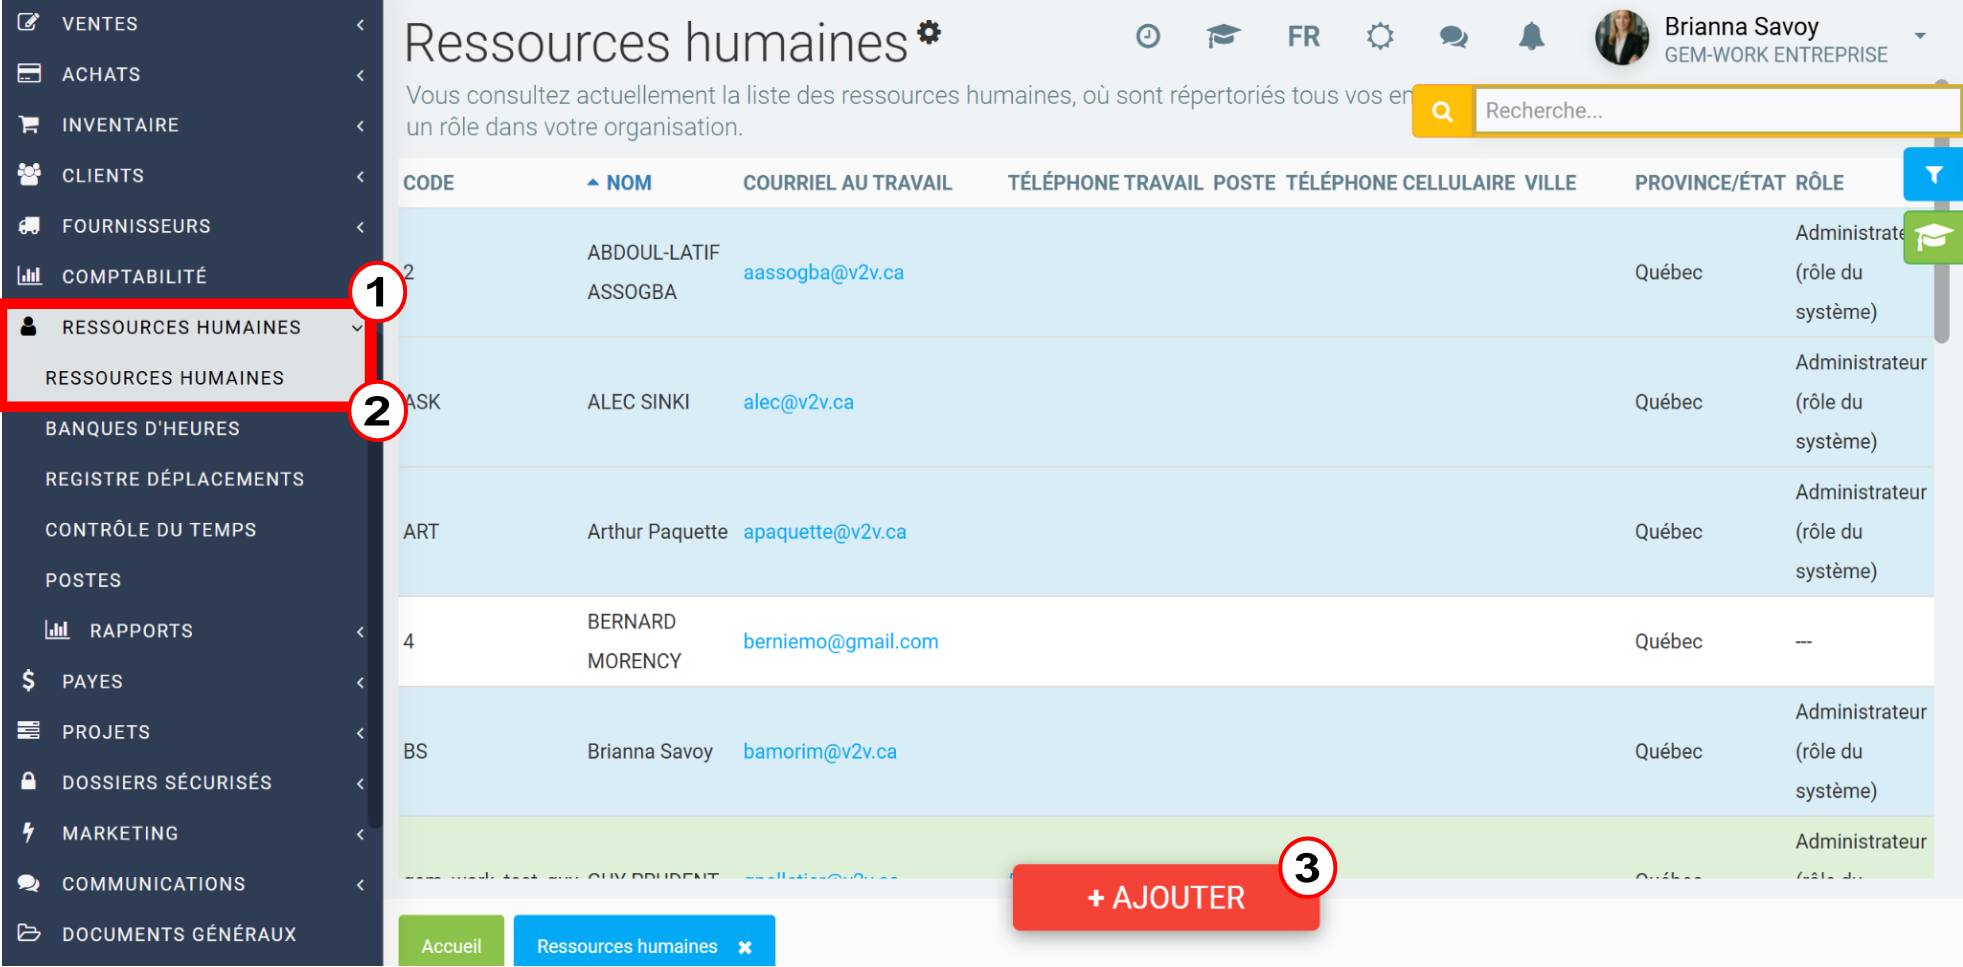The width and height of the screenshot is (1963, 967).
Task: Click the settings gear beside page title
Action: click(x=930, y=32)
